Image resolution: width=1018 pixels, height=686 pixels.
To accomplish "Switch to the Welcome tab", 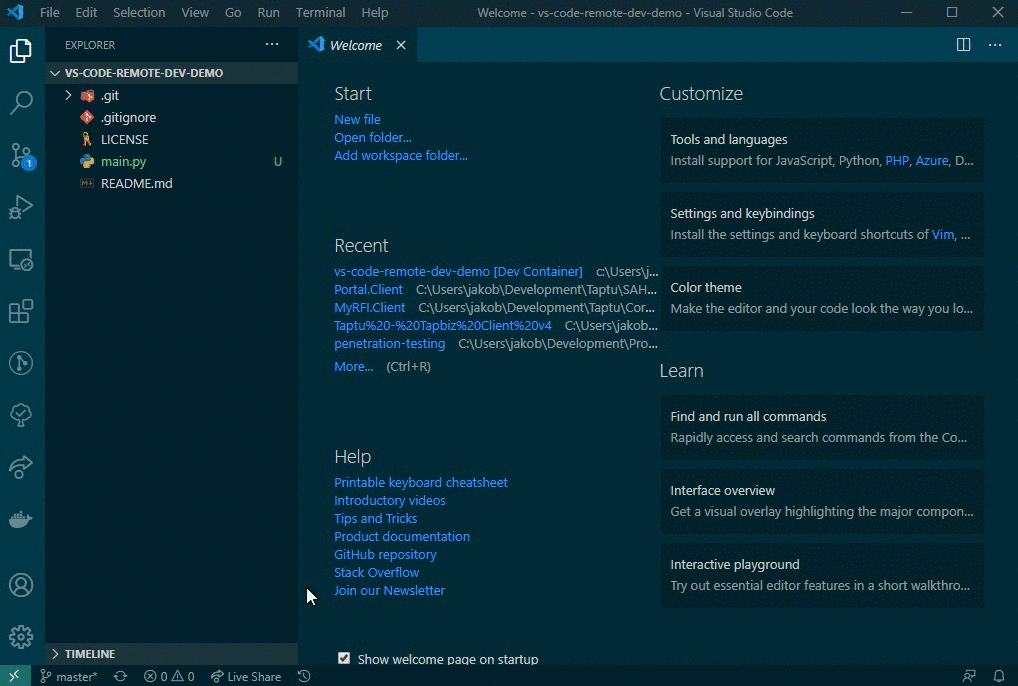I will point(355,44).
